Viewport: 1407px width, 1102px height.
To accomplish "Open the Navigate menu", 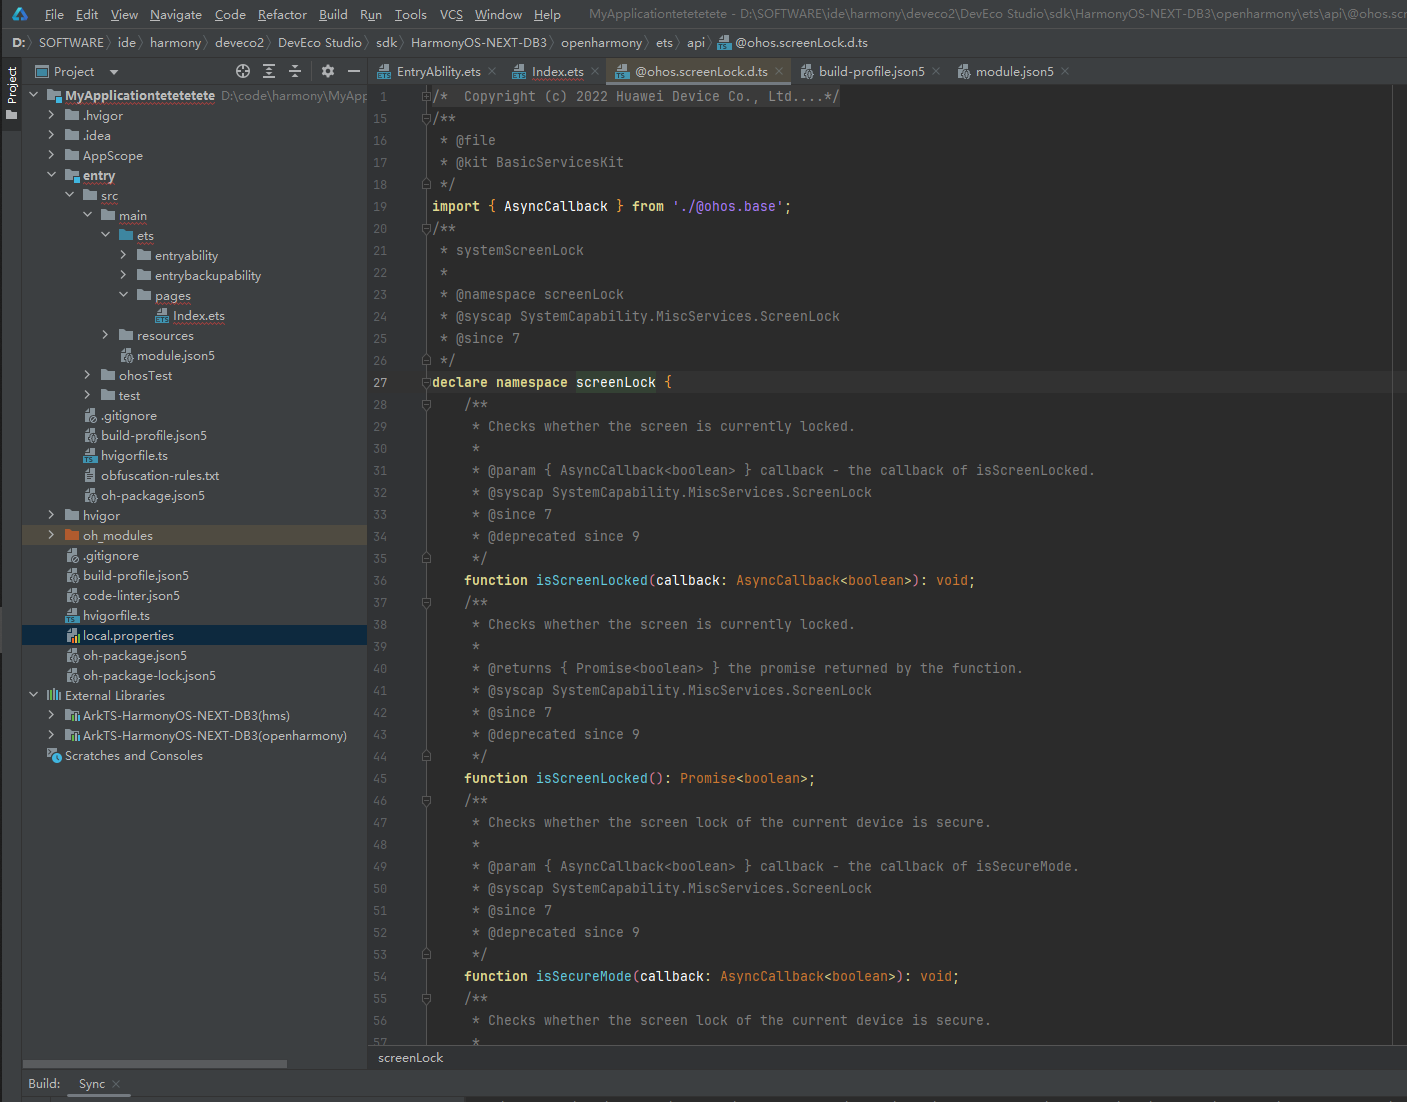I will [x=175, y=14].
